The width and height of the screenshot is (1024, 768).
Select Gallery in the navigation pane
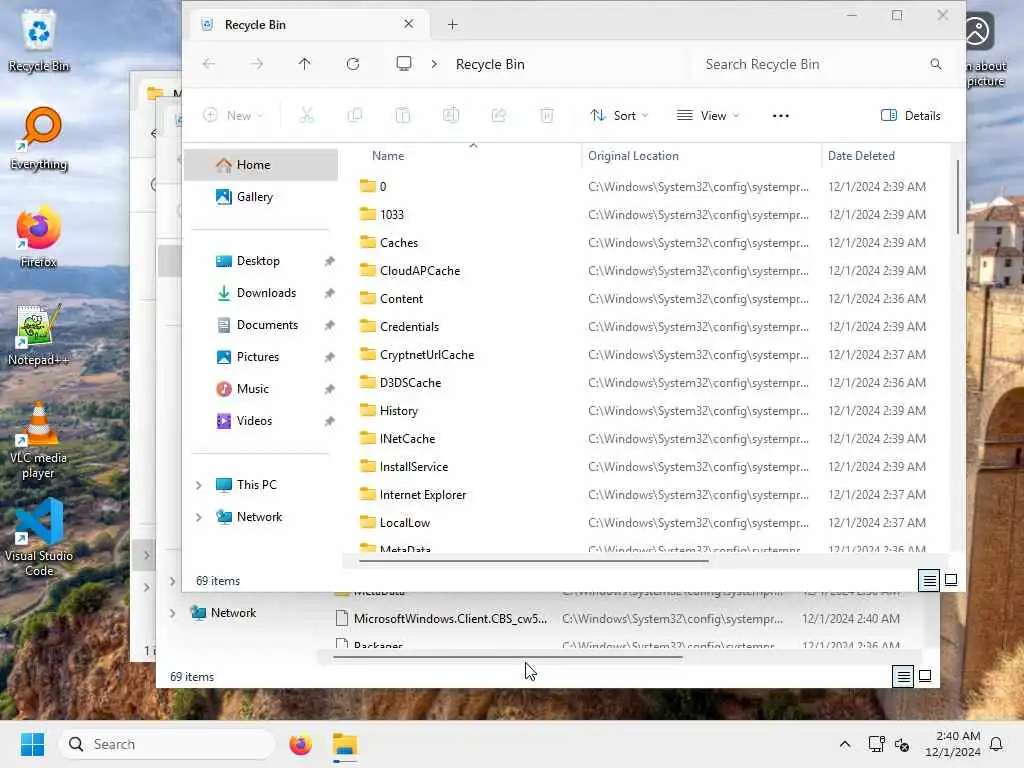click(261, 197)
